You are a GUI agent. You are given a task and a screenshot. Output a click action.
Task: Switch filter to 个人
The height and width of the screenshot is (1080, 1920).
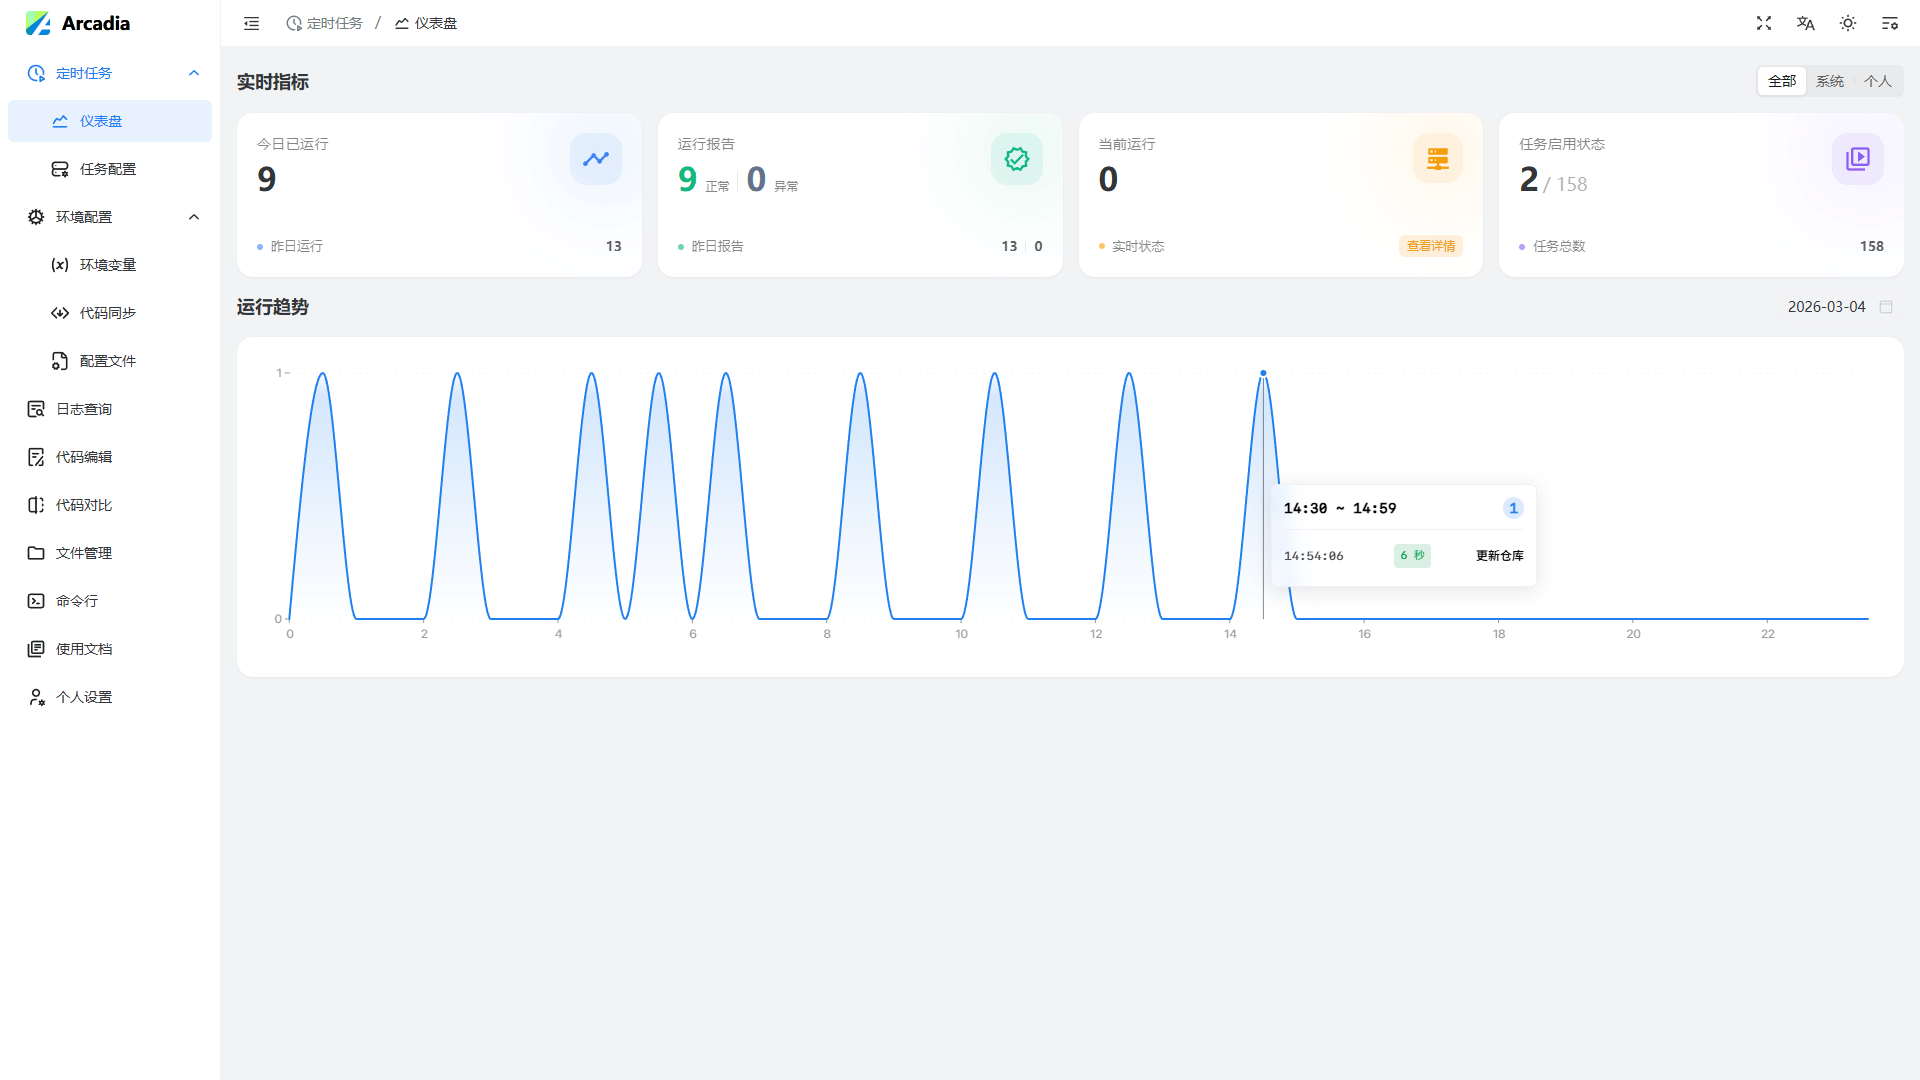click(x=1877, y=81)
